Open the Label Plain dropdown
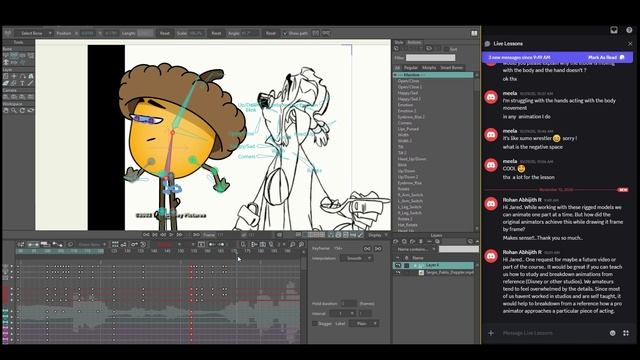Viewport: 640px width, 360px height. [364, 323]
